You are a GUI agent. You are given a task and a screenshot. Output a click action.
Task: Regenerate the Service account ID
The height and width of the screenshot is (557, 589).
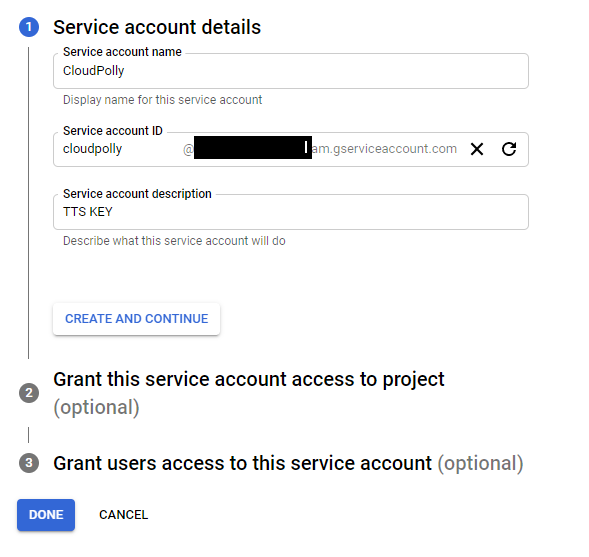(x=509, y=149)
